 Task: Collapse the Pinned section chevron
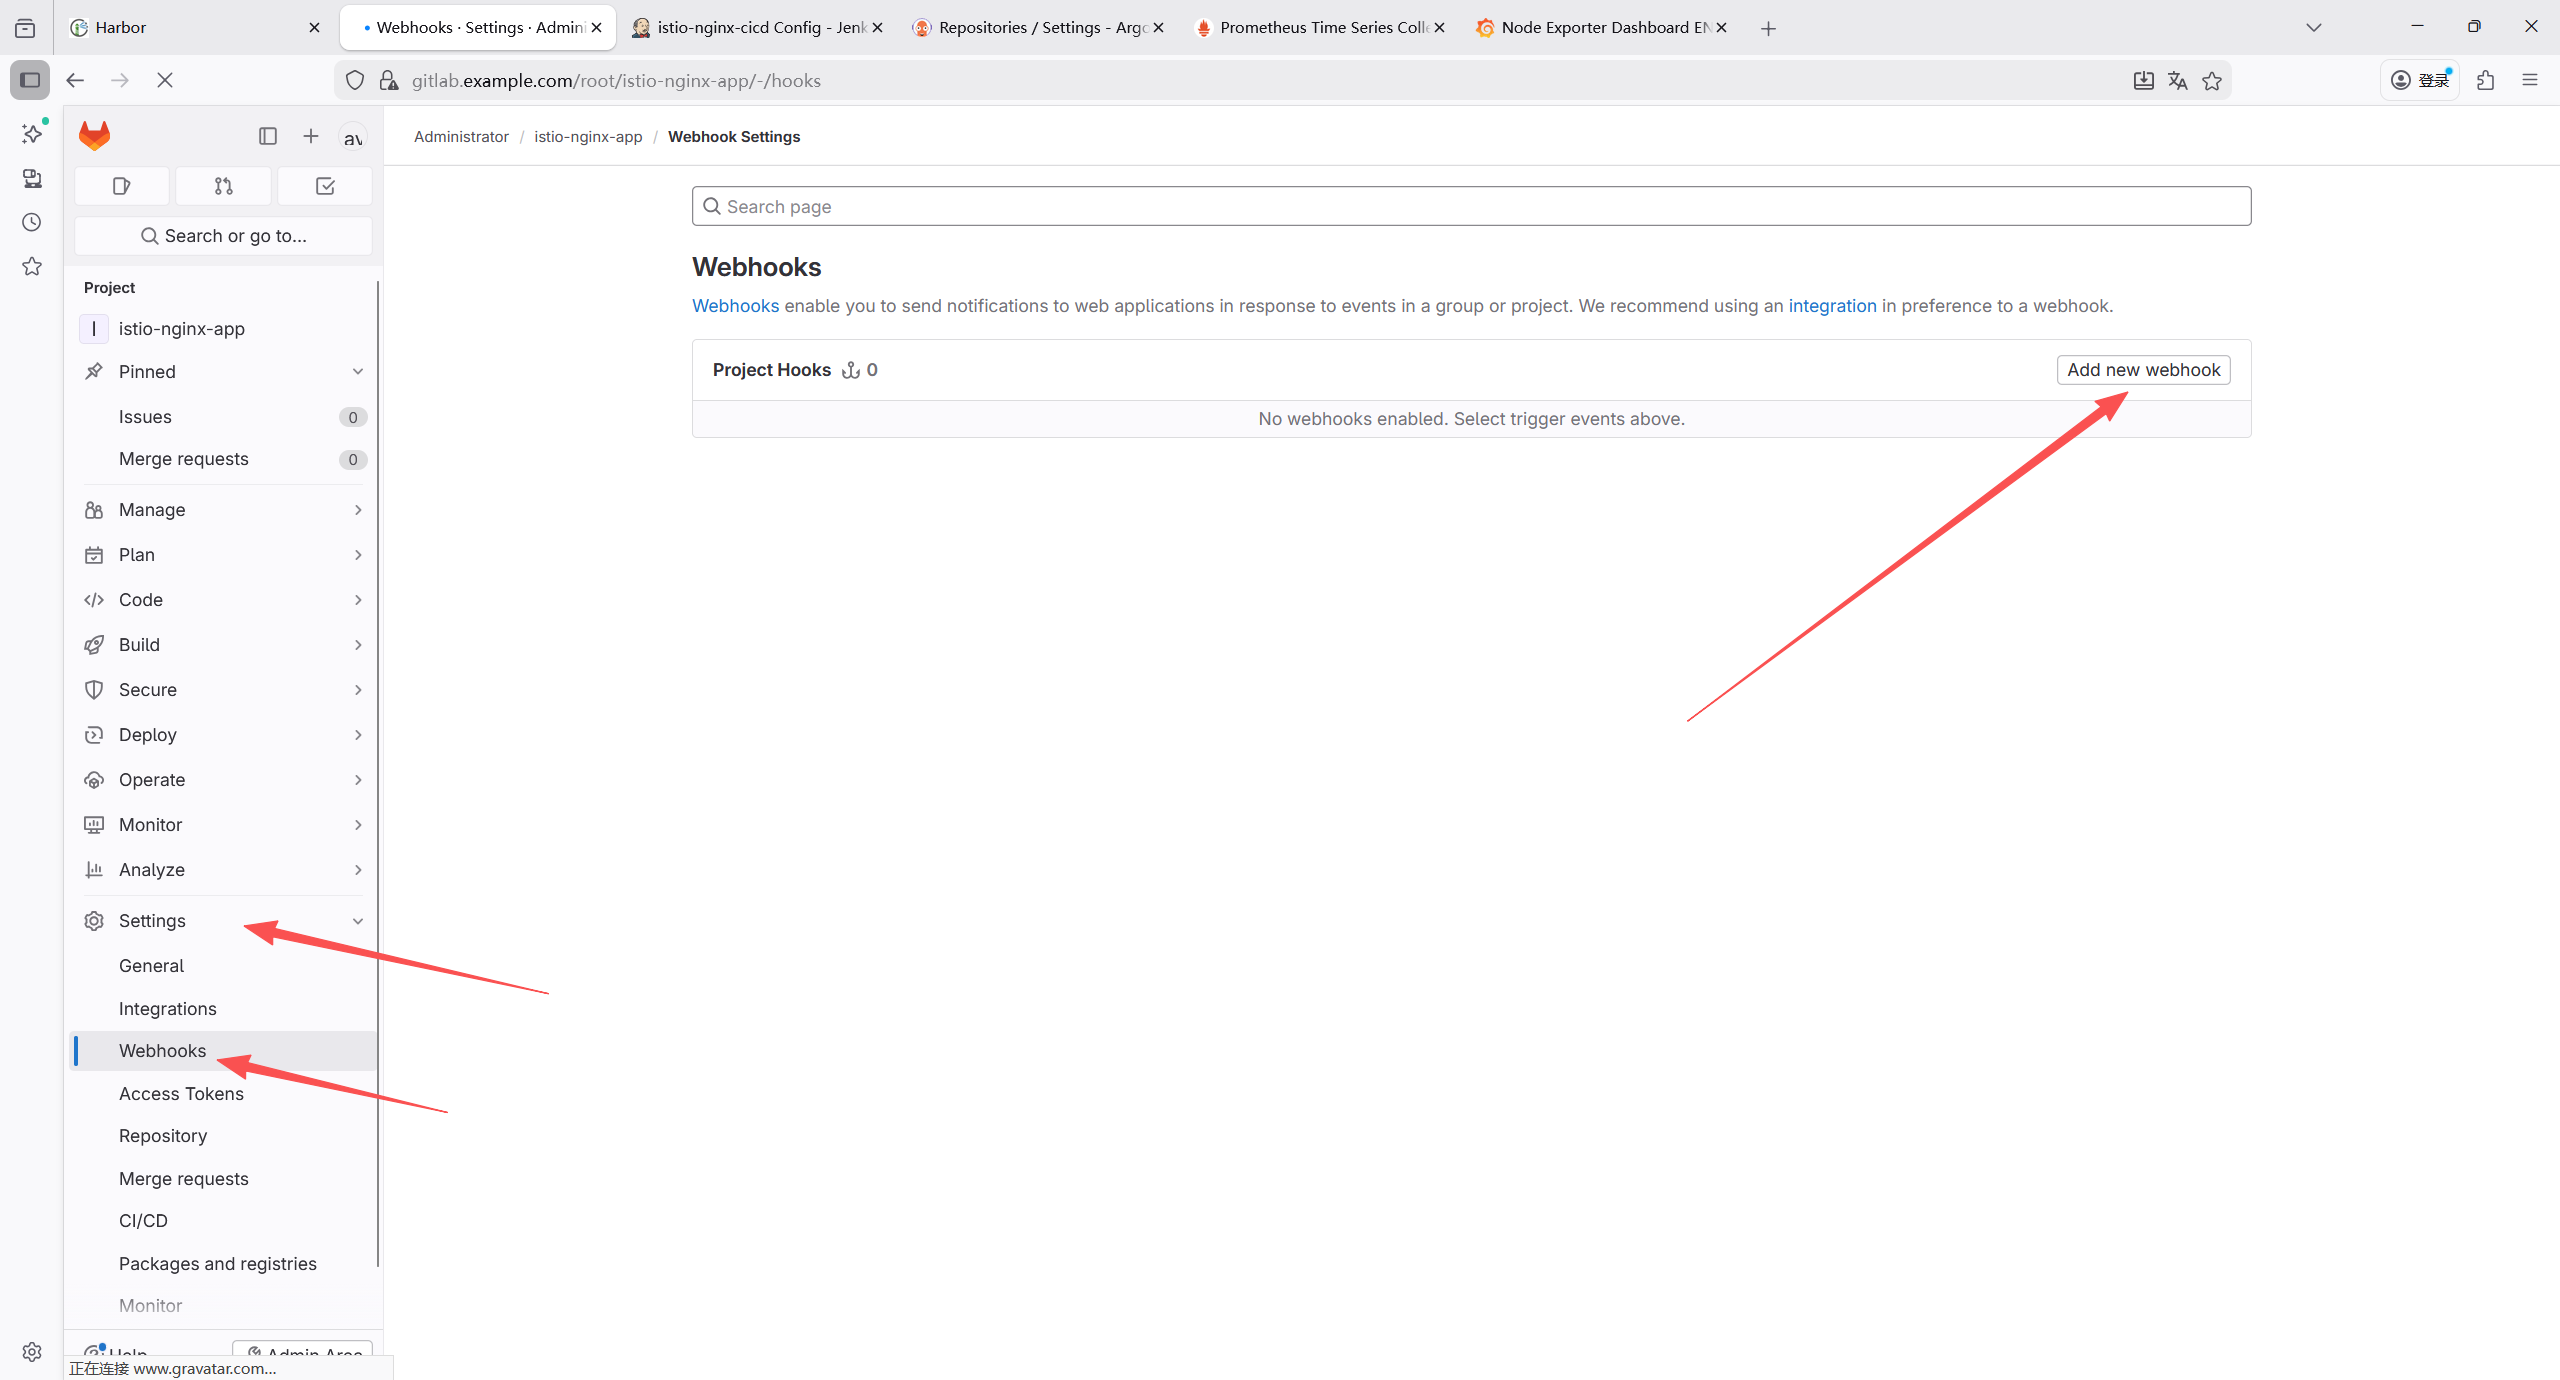pos(357,372)
